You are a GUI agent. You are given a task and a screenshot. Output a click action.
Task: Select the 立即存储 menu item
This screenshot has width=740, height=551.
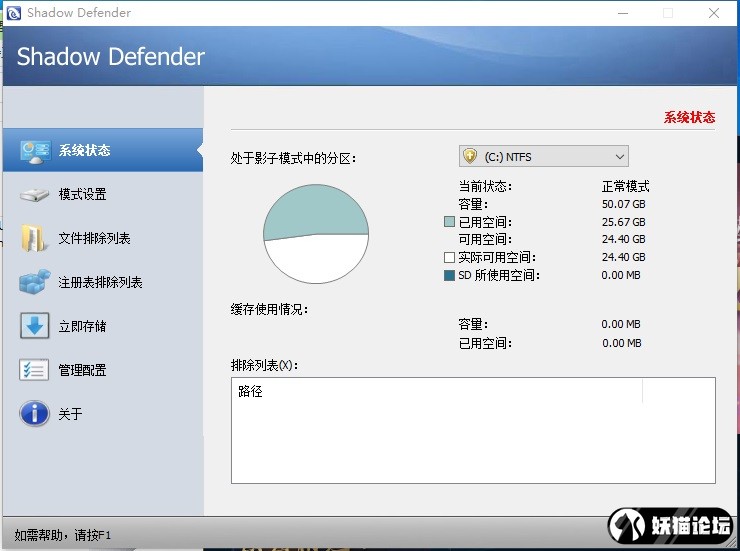click(103, 326)
